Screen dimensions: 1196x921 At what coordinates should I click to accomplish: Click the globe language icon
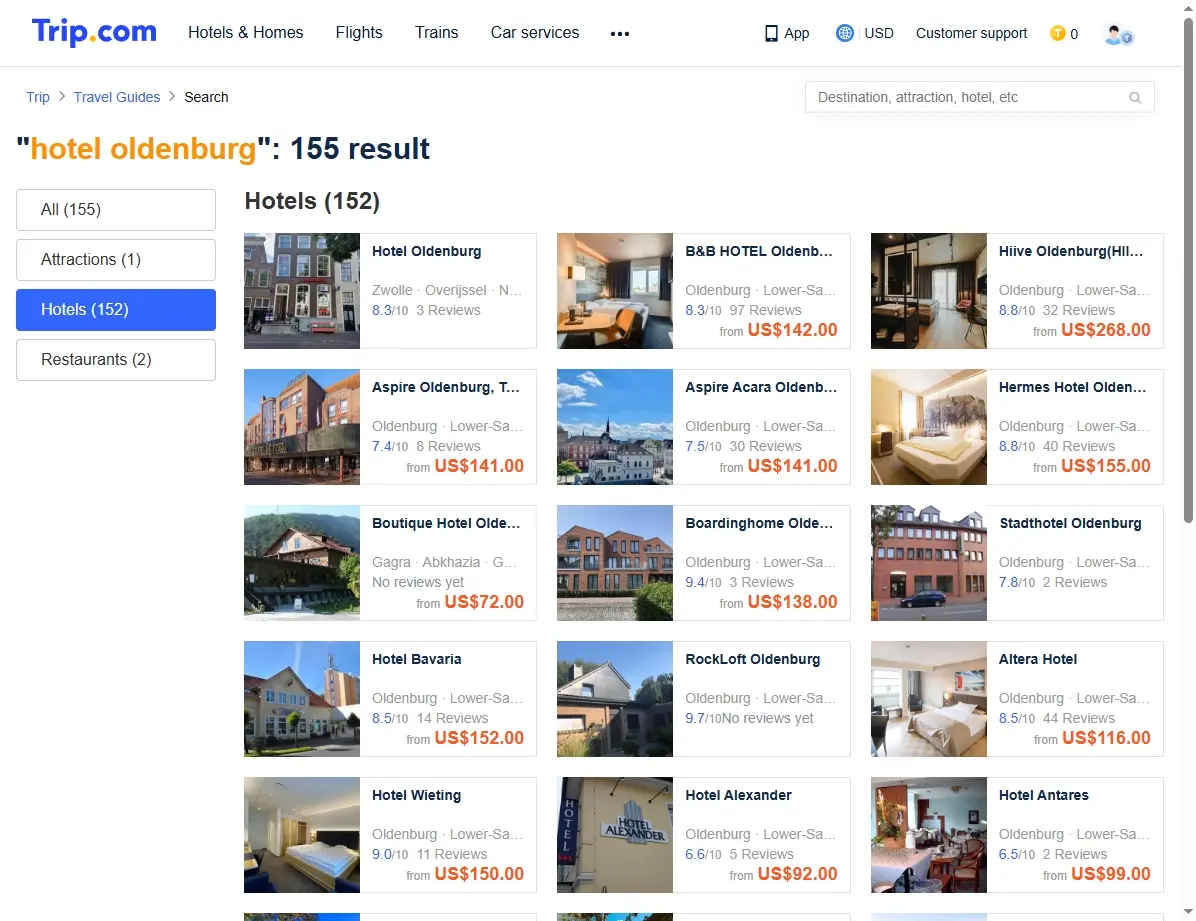(x=844, y=34)
